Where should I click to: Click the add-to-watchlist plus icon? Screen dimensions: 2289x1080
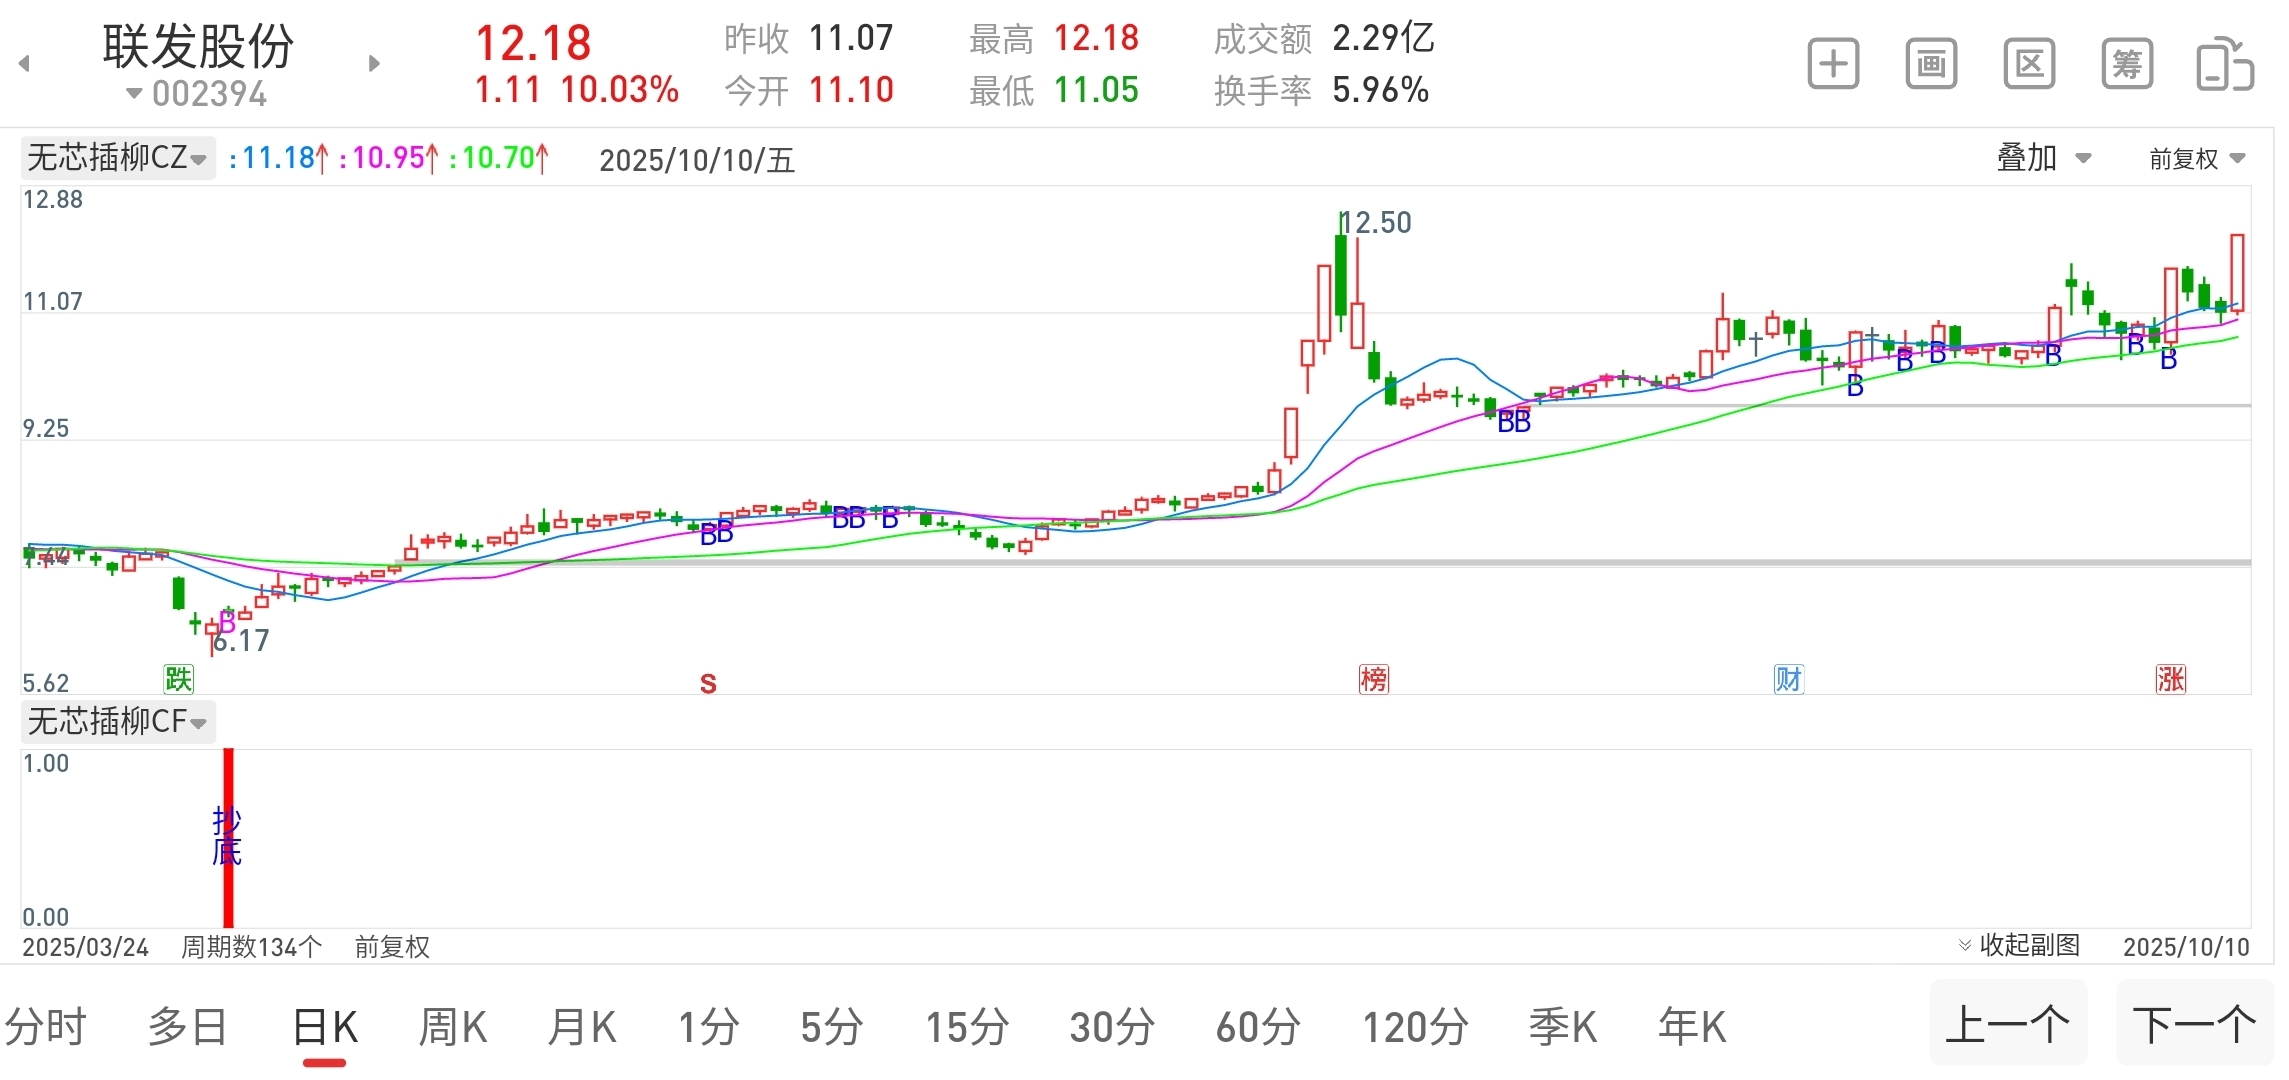coord(1833,65)
